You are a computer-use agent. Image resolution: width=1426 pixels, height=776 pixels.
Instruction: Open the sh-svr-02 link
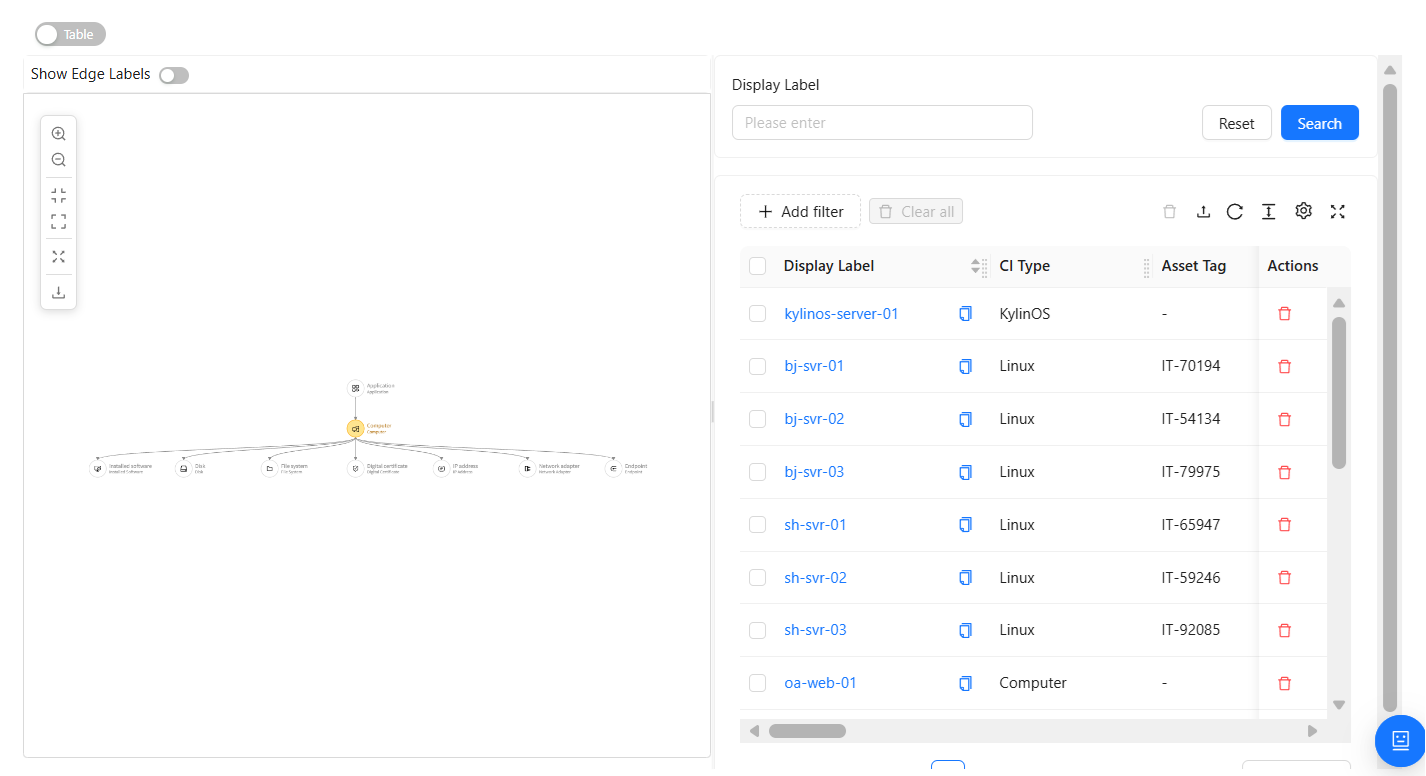[815, 578]
